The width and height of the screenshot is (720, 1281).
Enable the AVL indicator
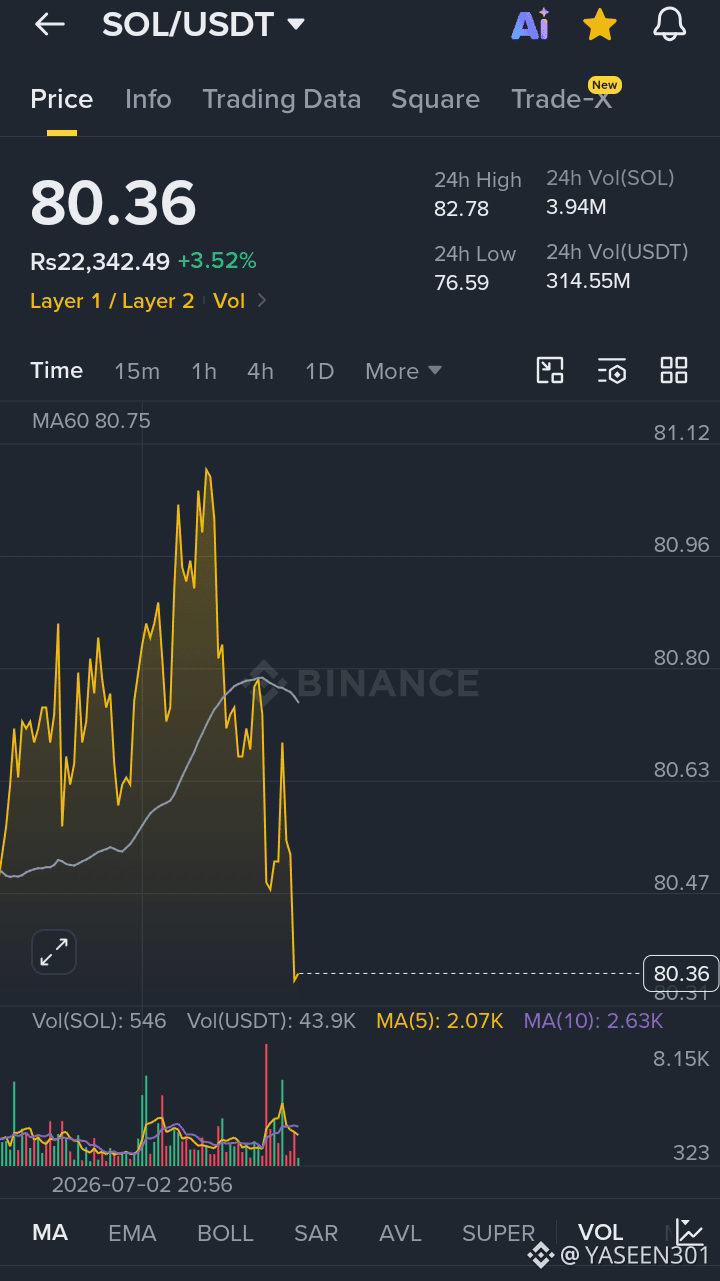(x=400, y=1233)
